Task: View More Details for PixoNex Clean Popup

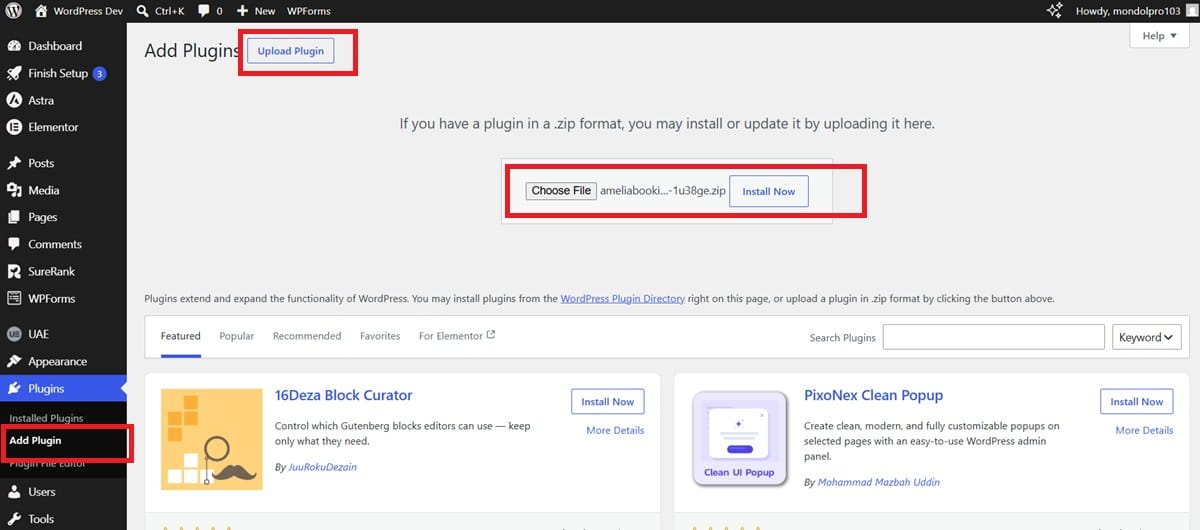Action: tap(1144, 430)
